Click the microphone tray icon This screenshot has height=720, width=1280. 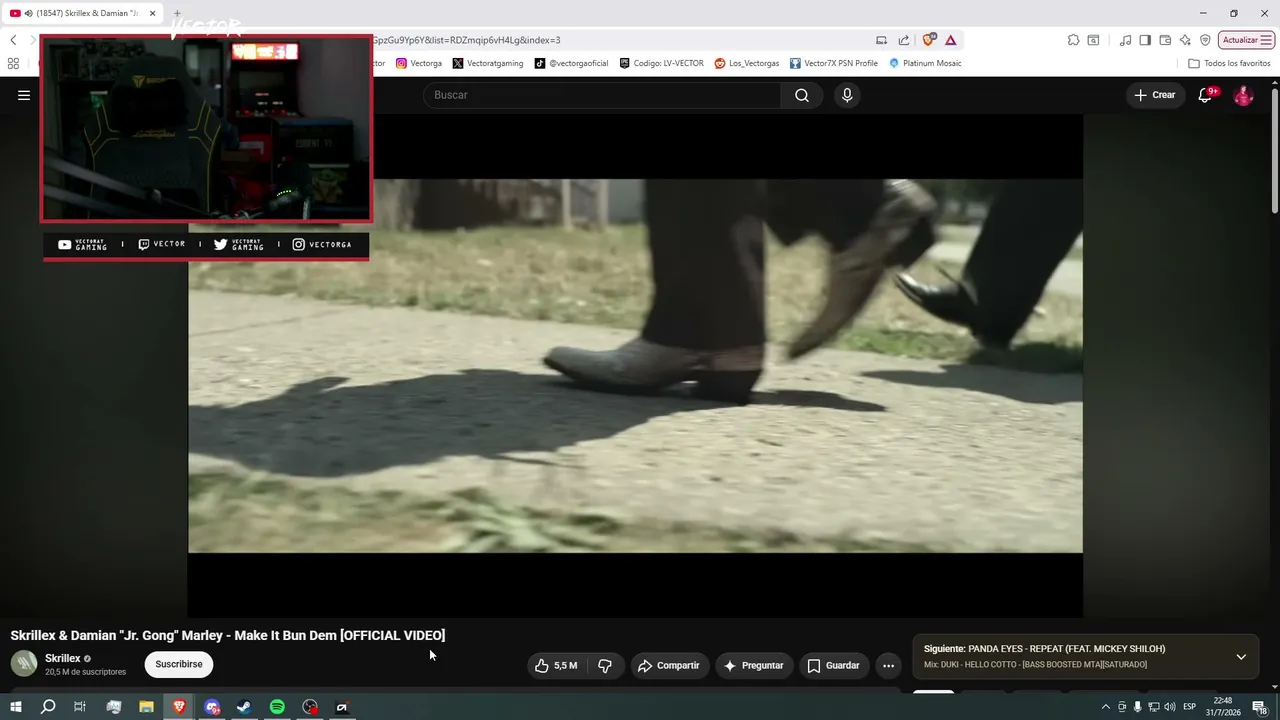coord(1138,707)
